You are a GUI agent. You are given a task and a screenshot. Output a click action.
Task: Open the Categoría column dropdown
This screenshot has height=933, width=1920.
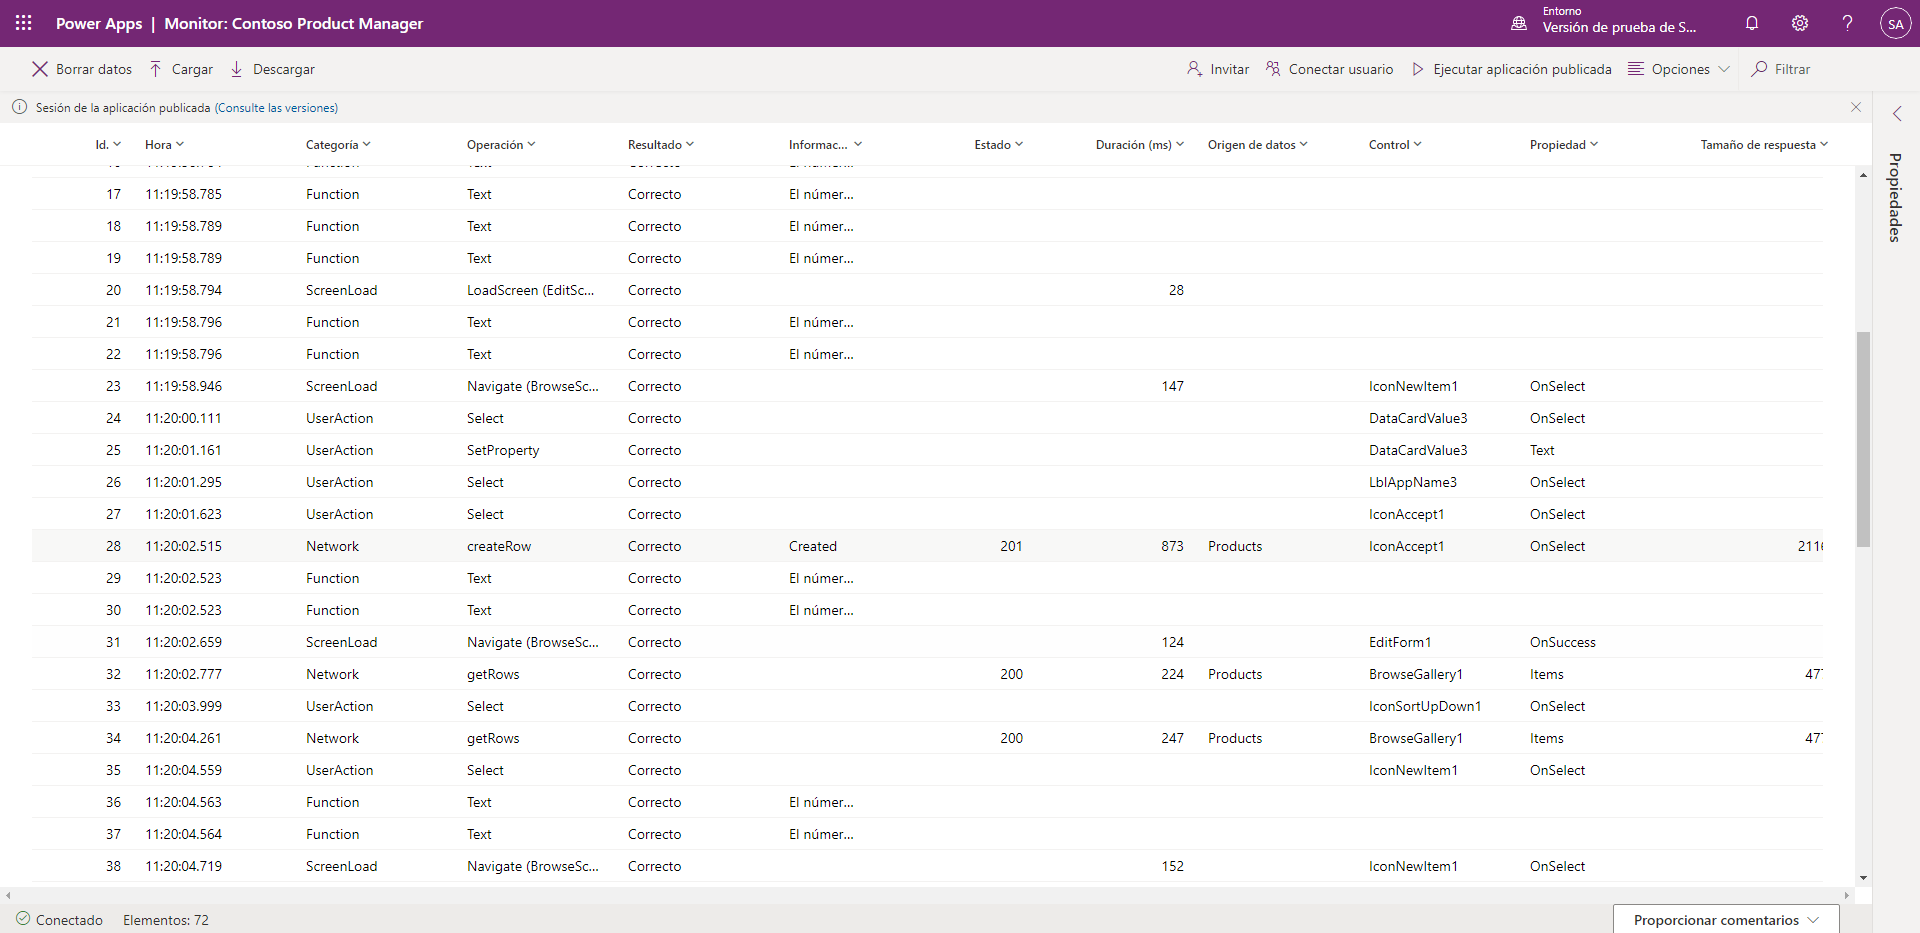click(367, 144)
